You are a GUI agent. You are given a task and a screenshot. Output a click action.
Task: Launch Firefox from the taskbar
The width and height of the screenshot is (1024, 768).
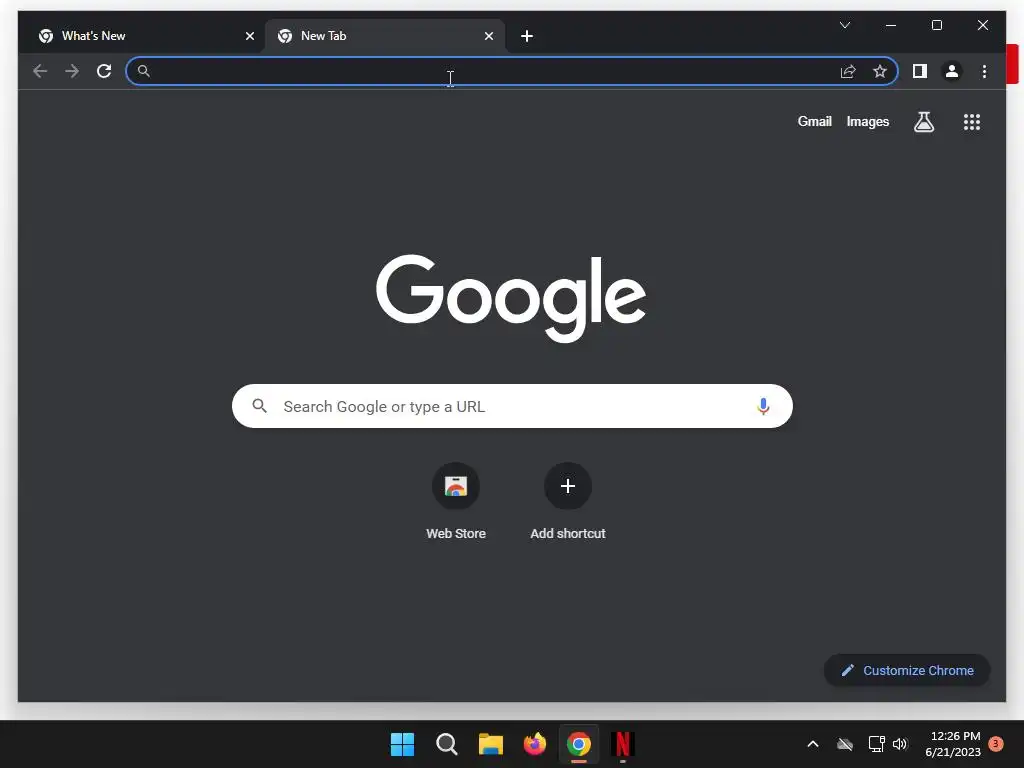pos(535,744)
